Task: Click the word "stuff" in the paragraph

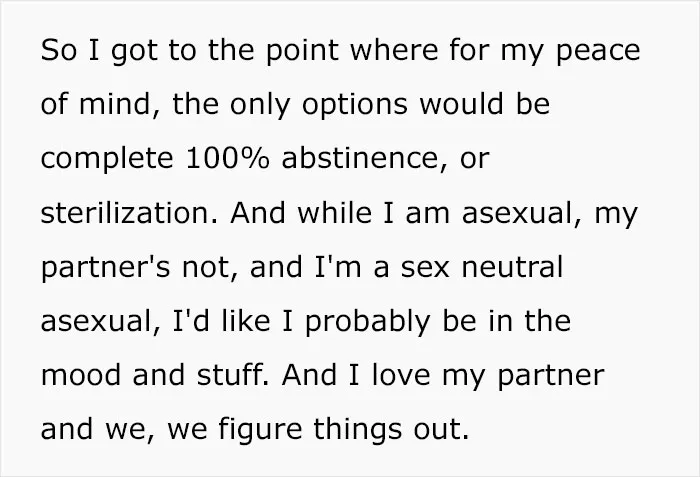Action: point(231,375)
